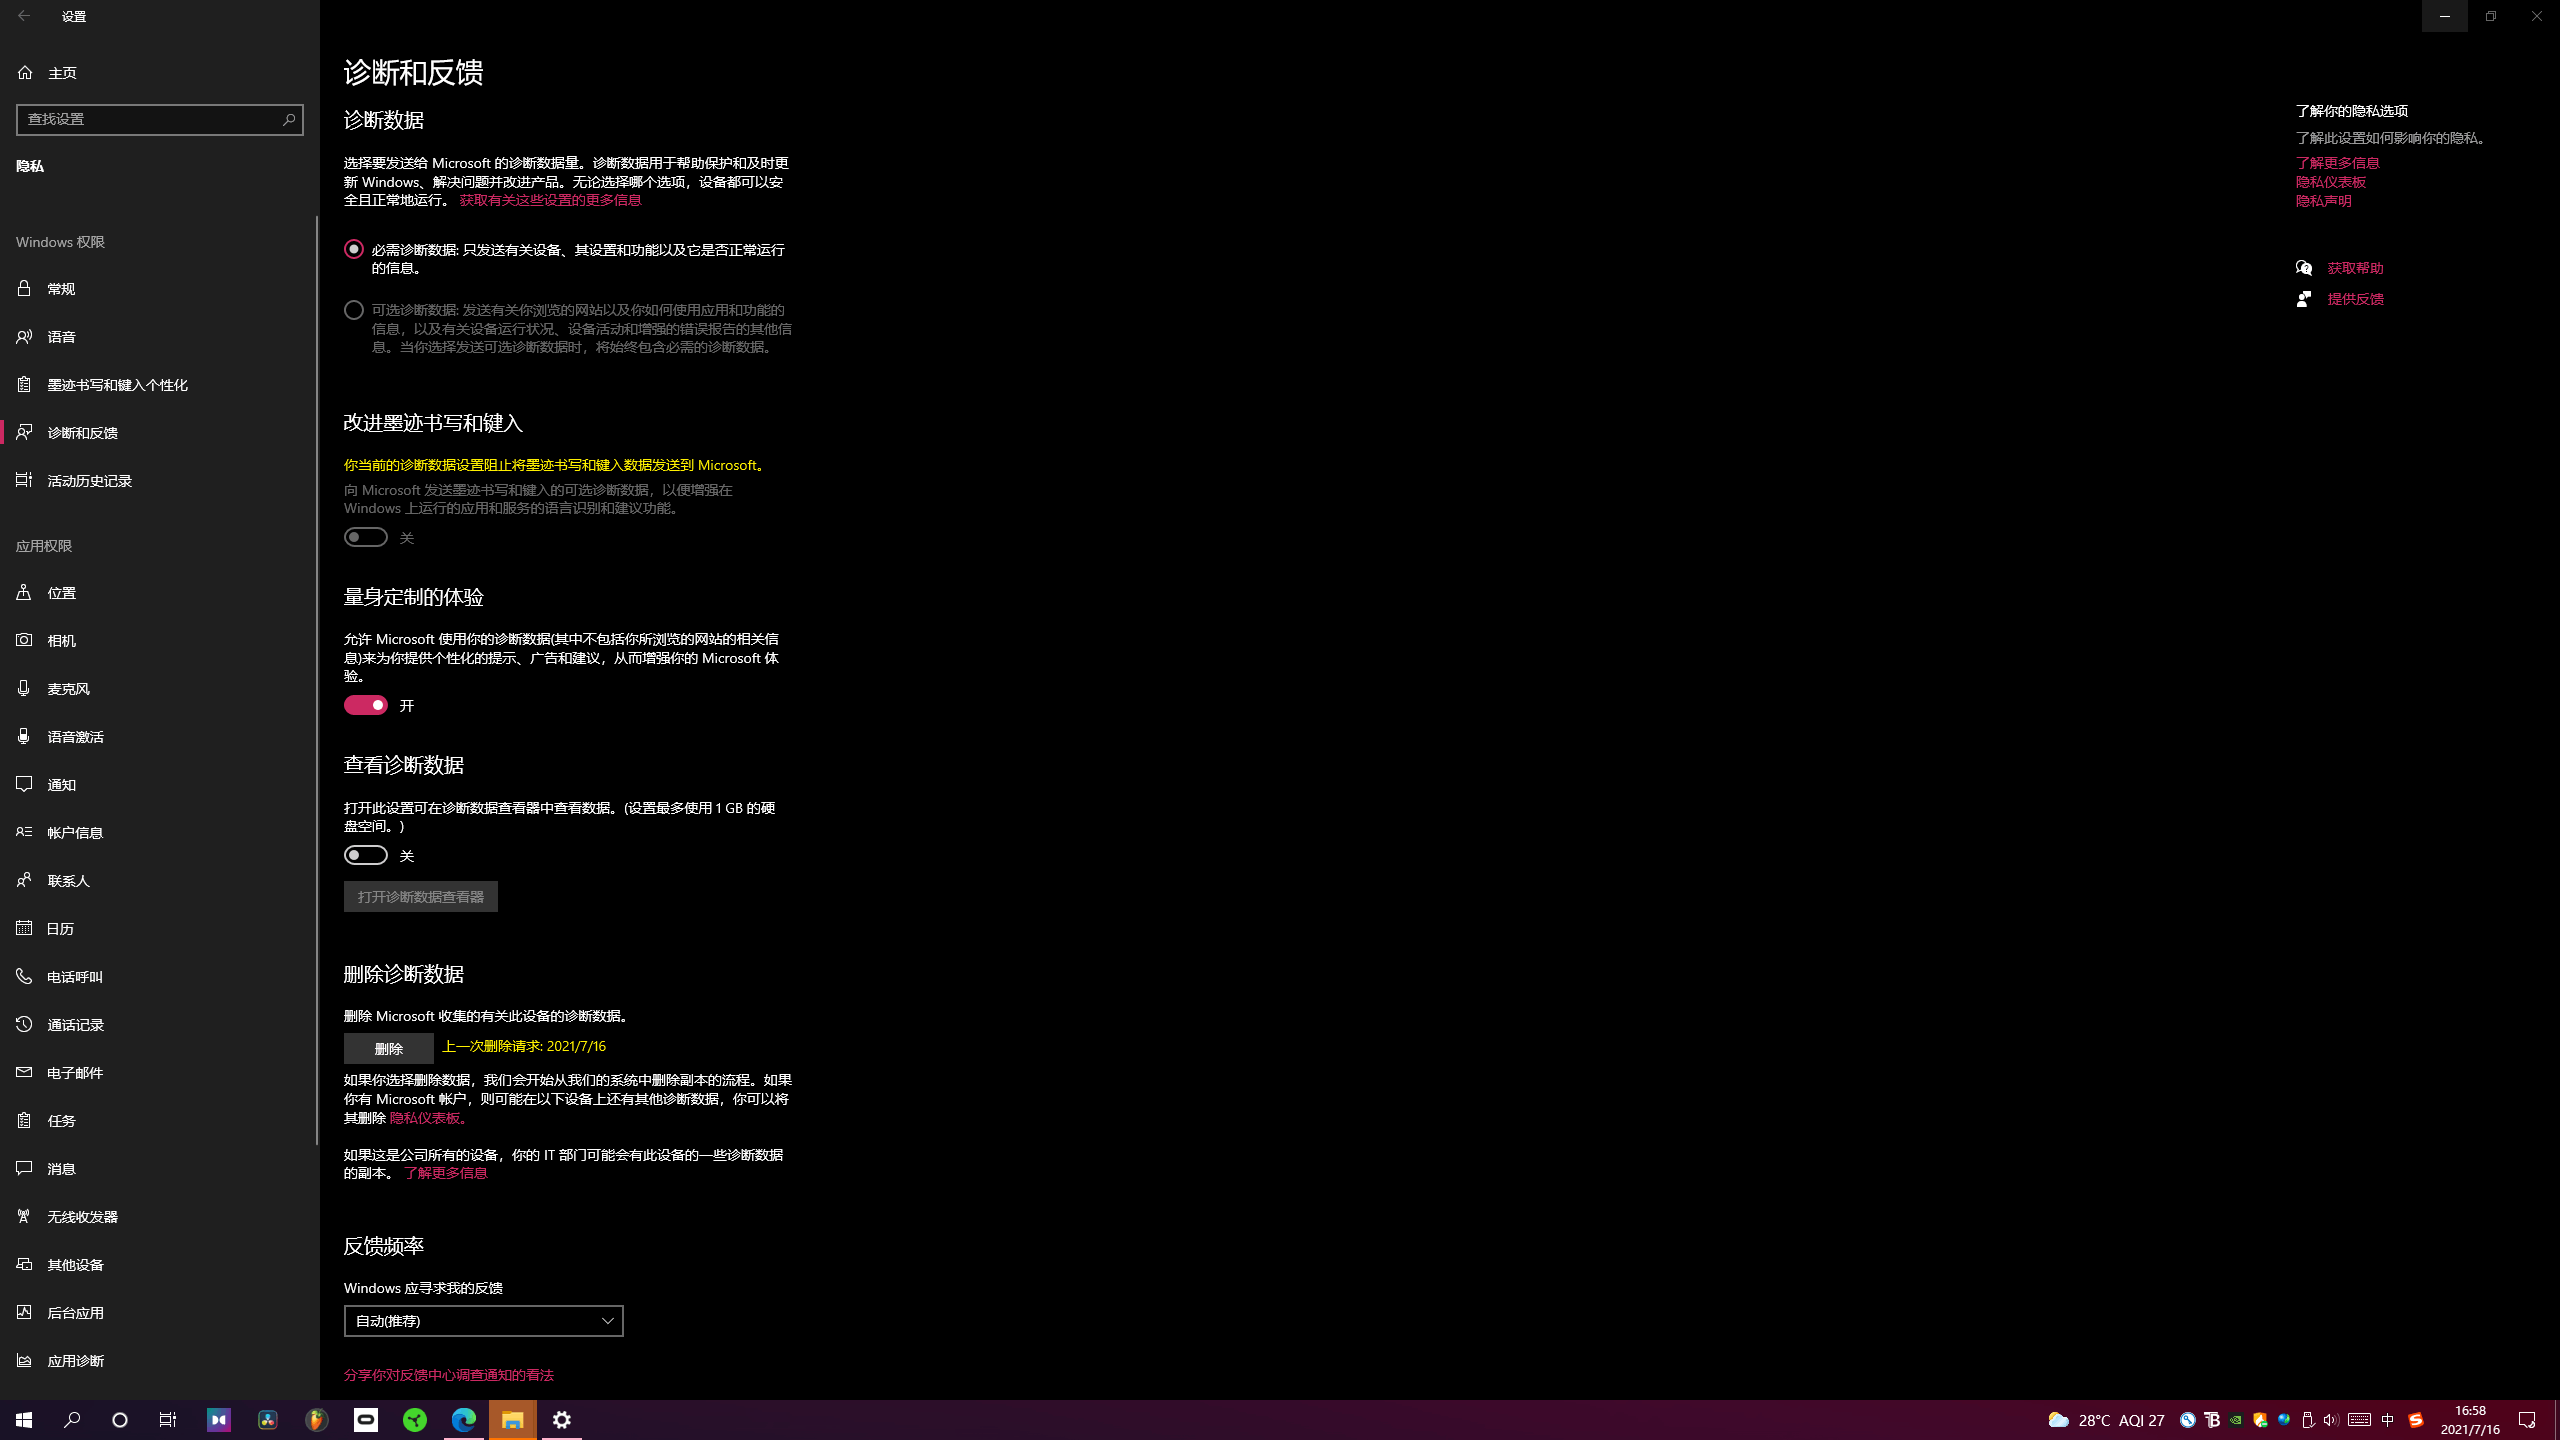Viewport: 2560px width, 1440px height.
Task: Open the microphone privacy settings icon
Action: pyautogui.click(x=24, y=688)
